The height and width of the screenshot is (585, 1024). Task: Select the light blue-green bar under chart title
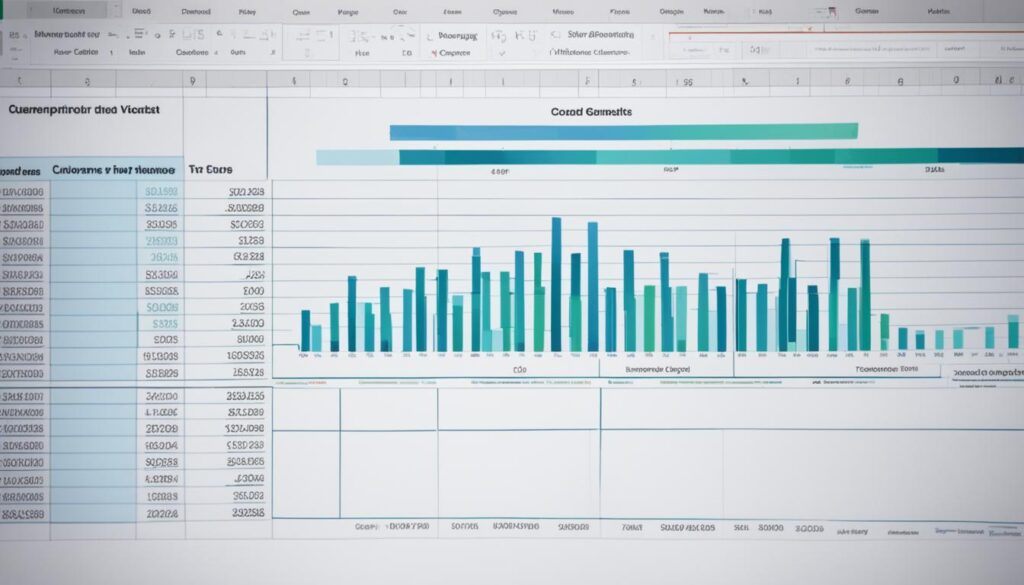[623, 131]
